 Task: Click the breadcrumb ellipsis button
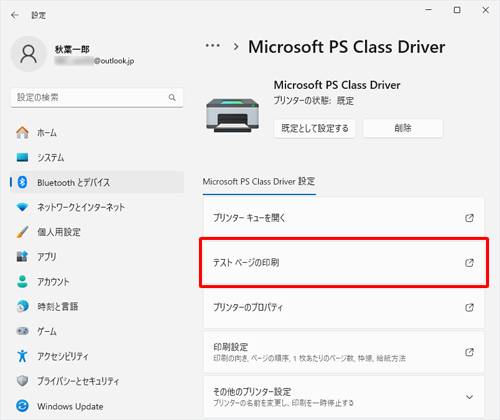[213, 46]
